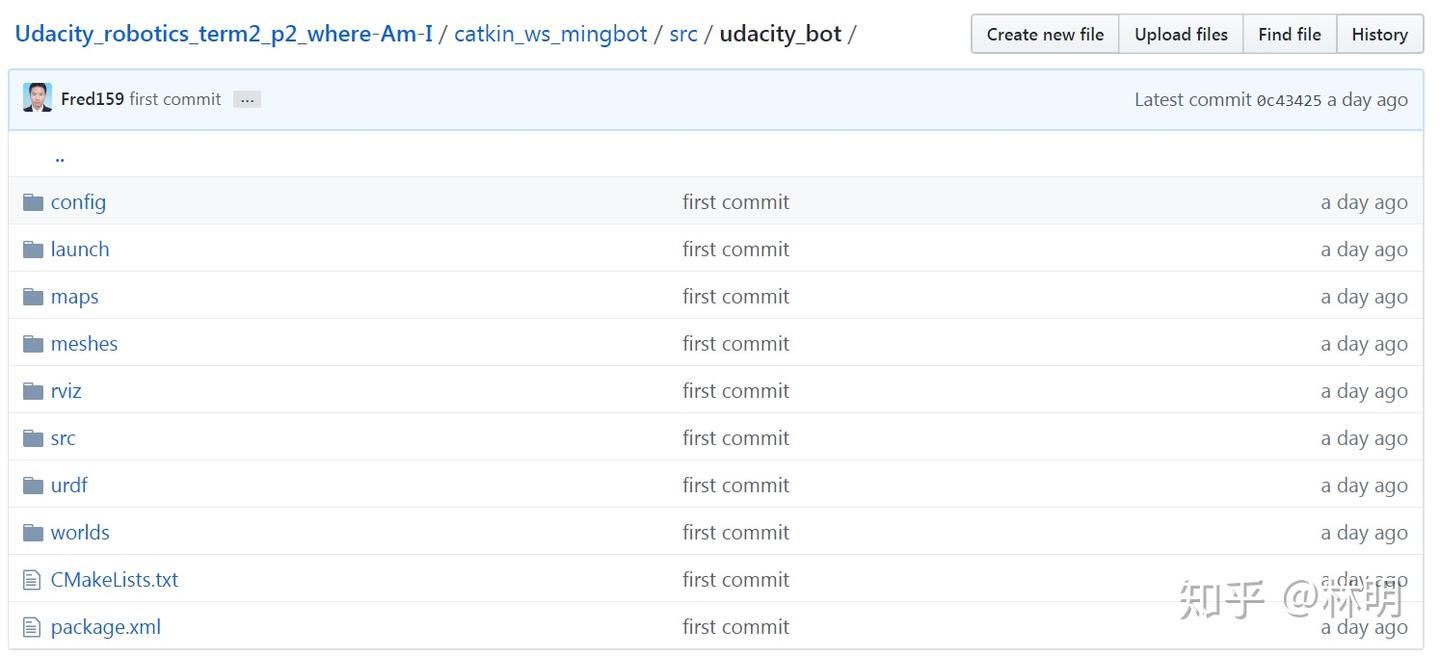The height and width of the screenshot is (657, 1440).
Task: Click the CMakeLists.txt file icon
Action: coord(32,580)
